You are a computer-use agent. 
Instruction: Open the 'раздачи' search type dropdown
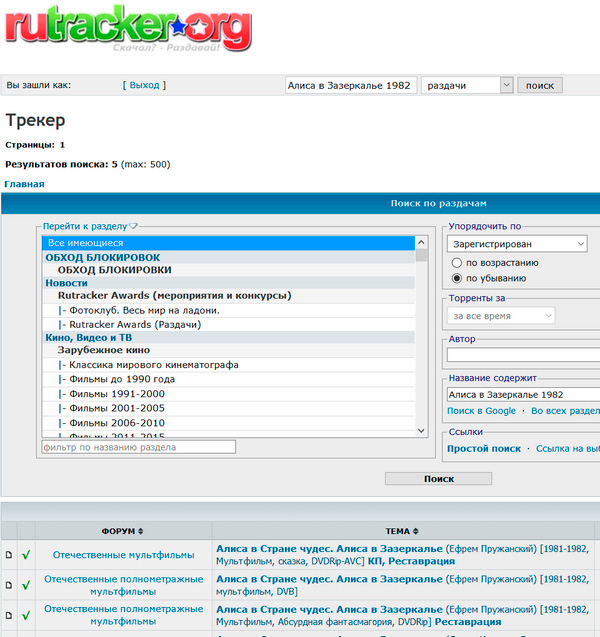coord(467,85)
